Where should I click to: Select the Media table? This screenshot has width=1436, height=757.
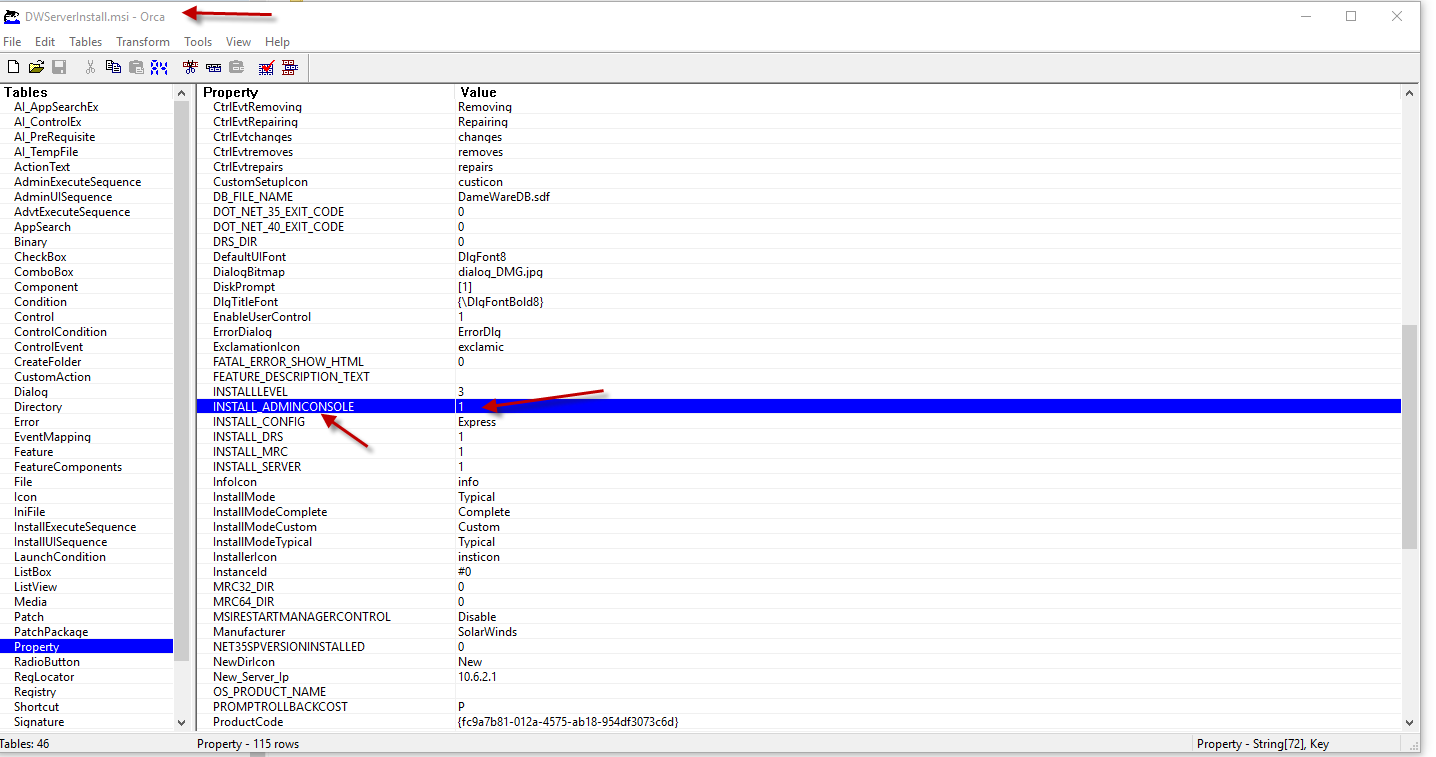(x=30, y=602)
